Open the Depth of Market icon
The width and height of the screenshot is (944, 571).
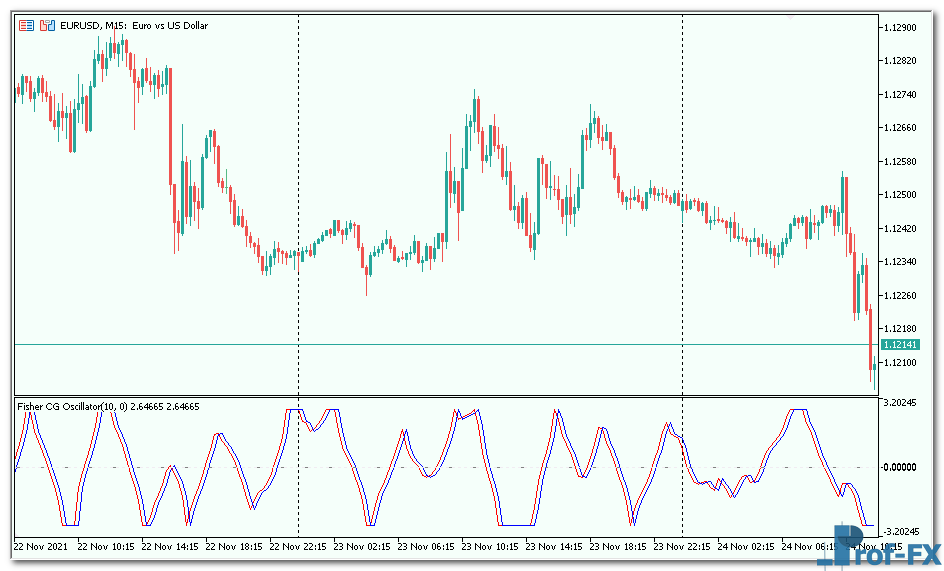[45, 25]
